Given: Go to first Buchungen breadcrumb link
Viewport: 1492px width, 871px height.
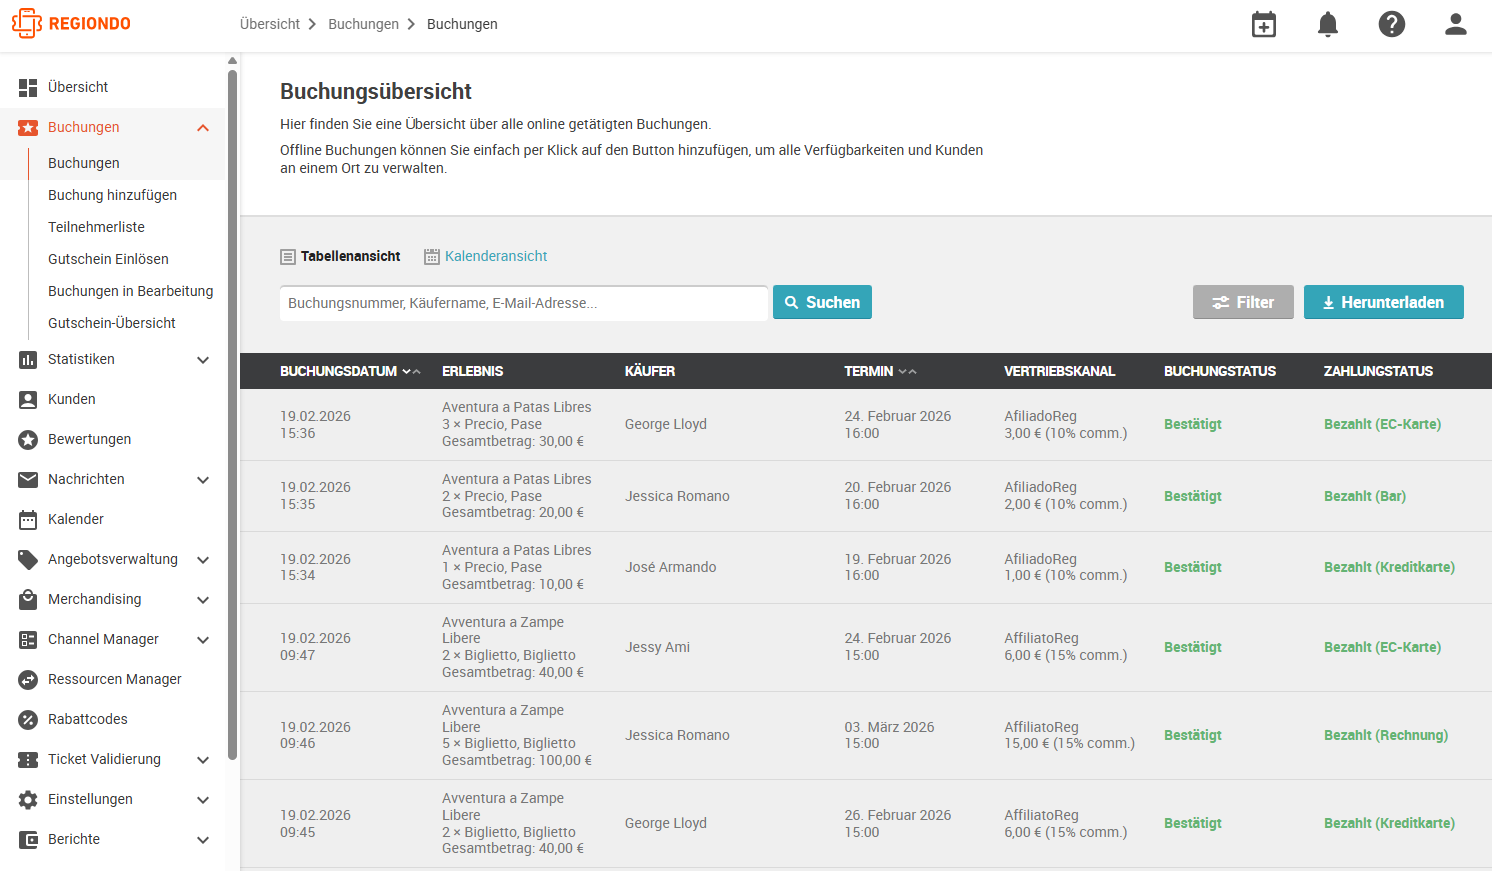Looking at the screenshot, I should click(x=363, y=24).
